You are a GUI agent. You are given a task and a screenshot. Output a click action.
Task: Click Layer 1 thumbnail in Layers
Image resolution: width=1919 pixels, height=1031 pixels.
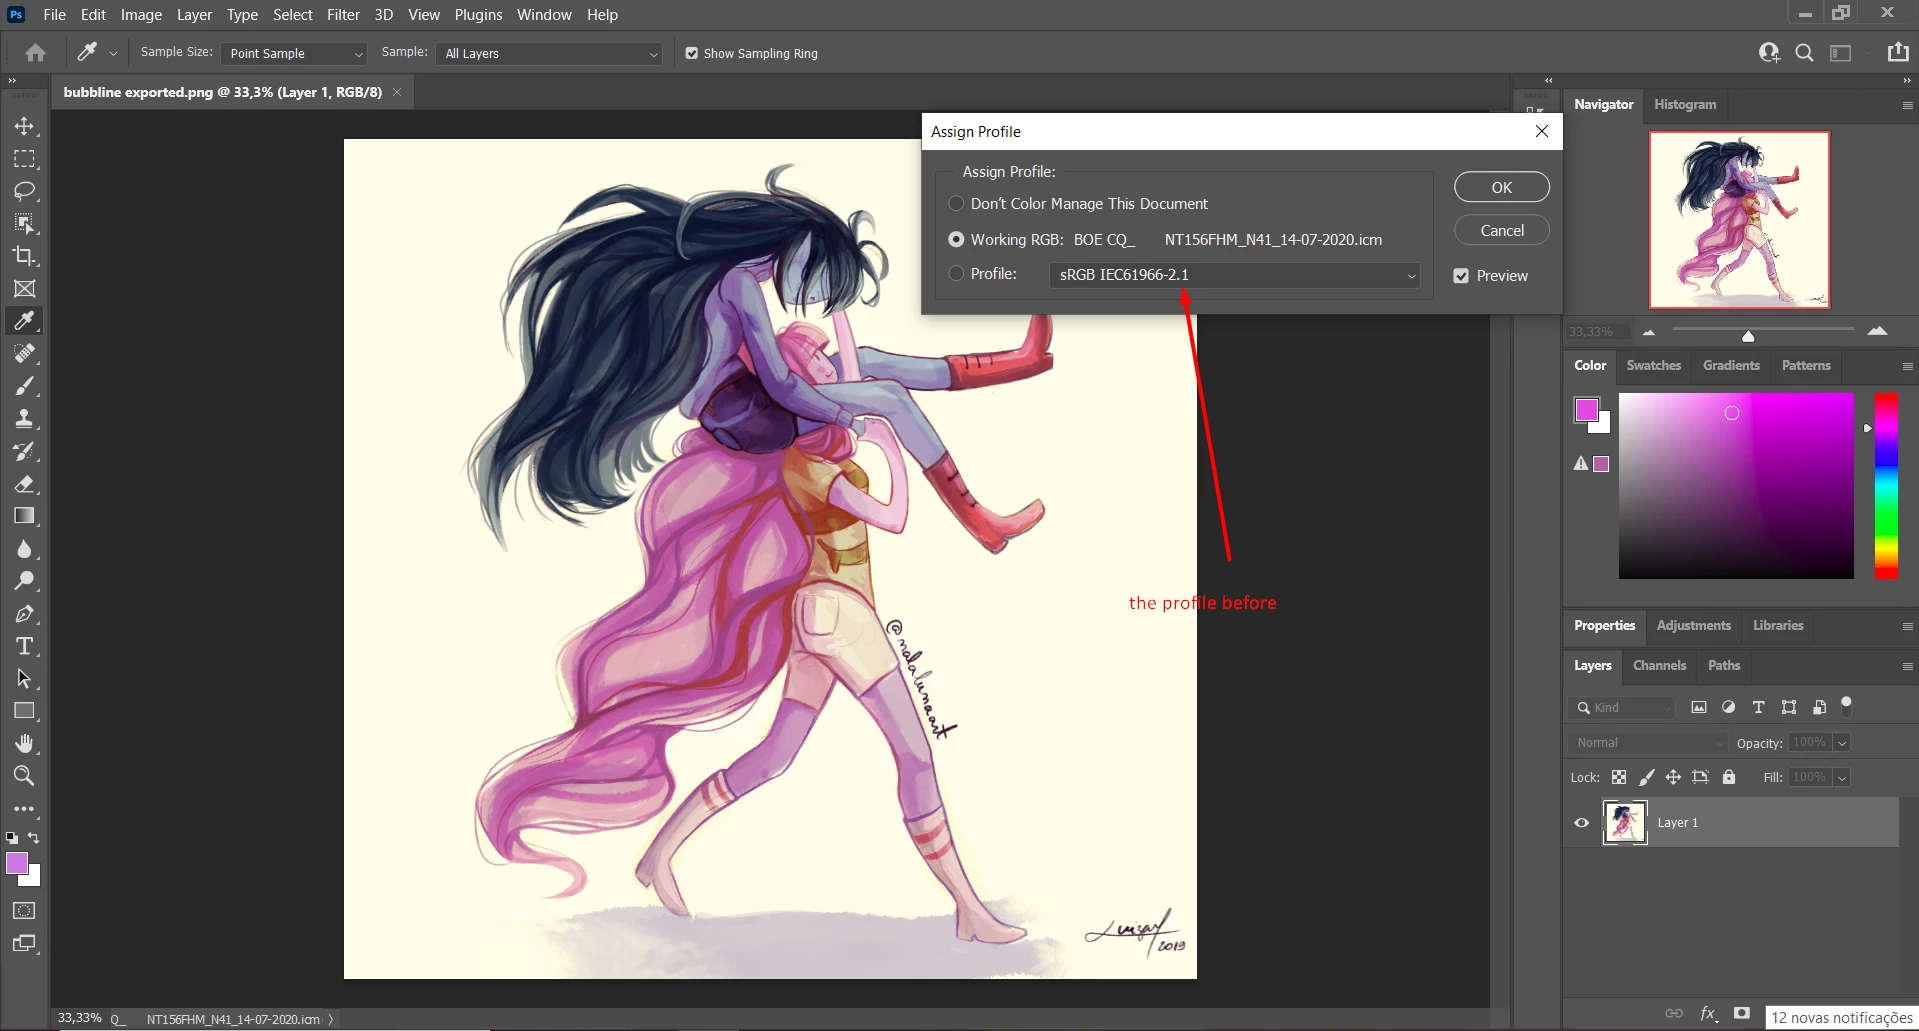1625,823
